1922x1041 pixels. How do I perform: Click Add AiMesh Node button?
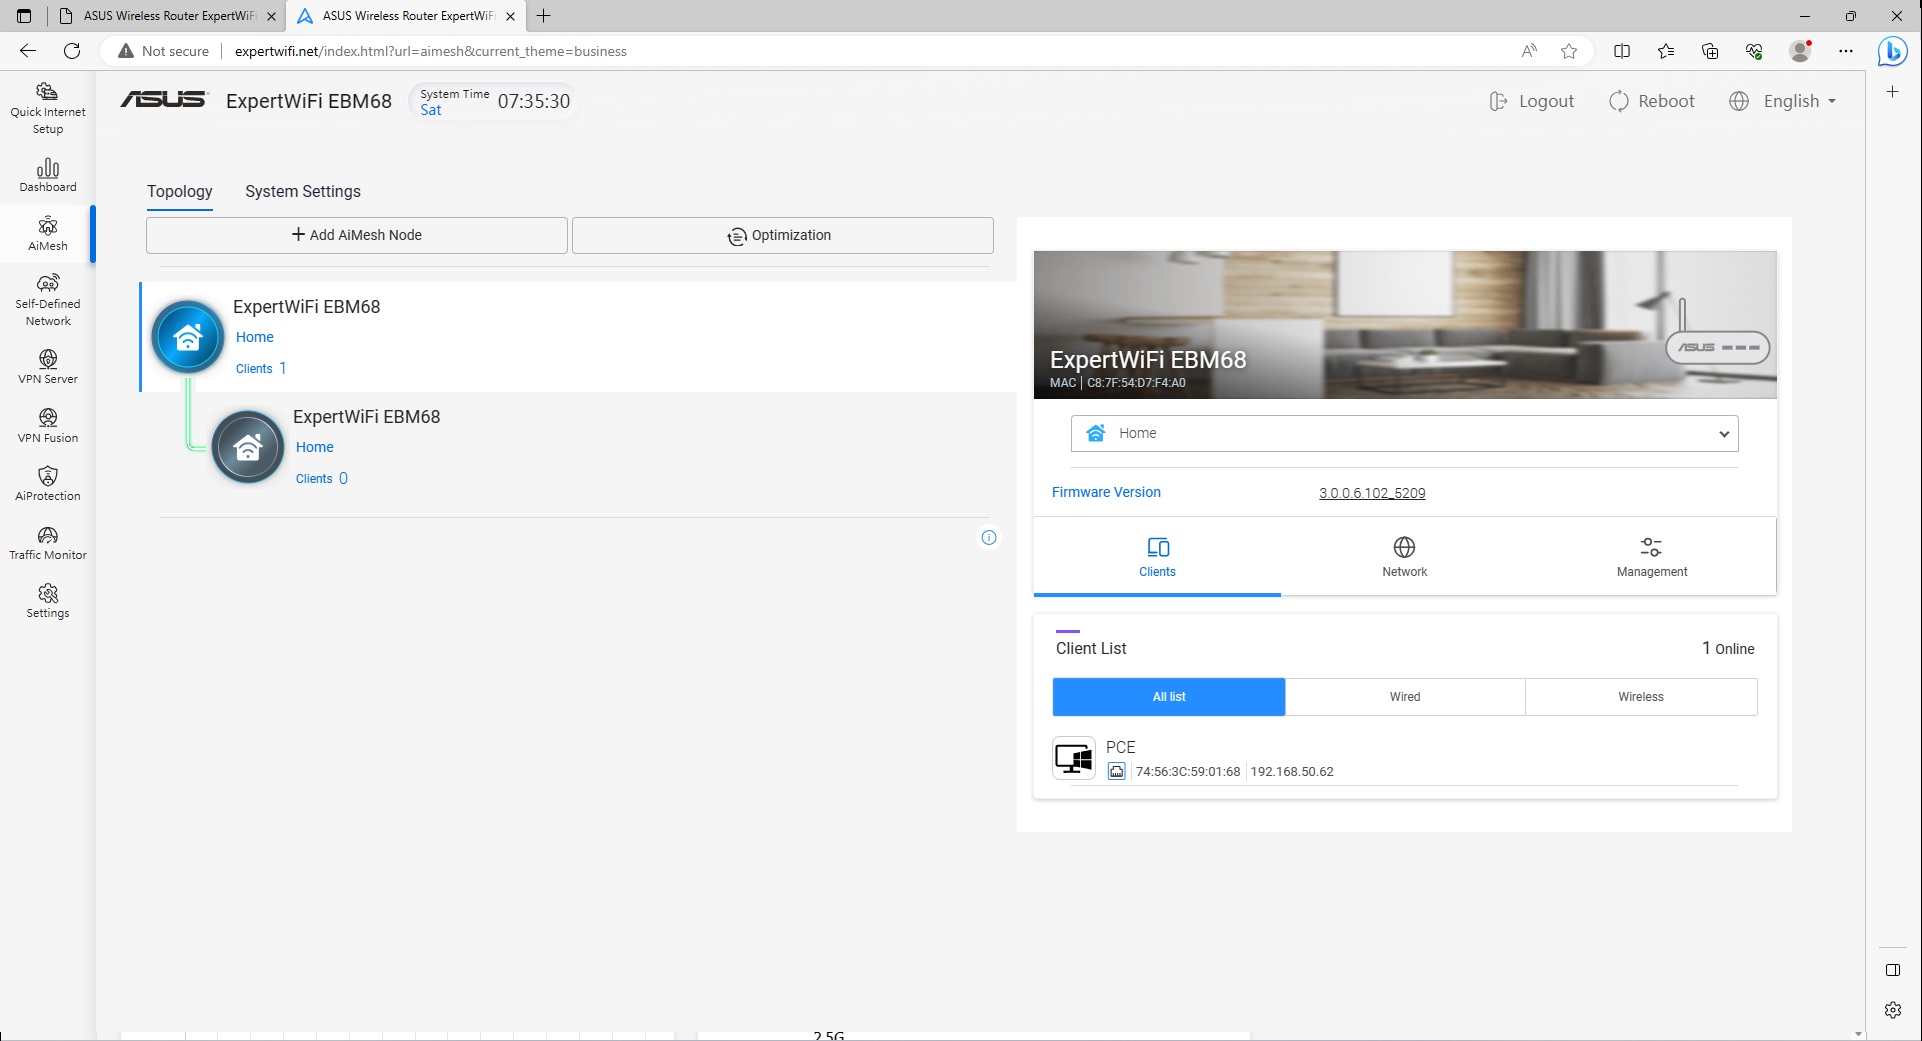(x=357, y=235)
